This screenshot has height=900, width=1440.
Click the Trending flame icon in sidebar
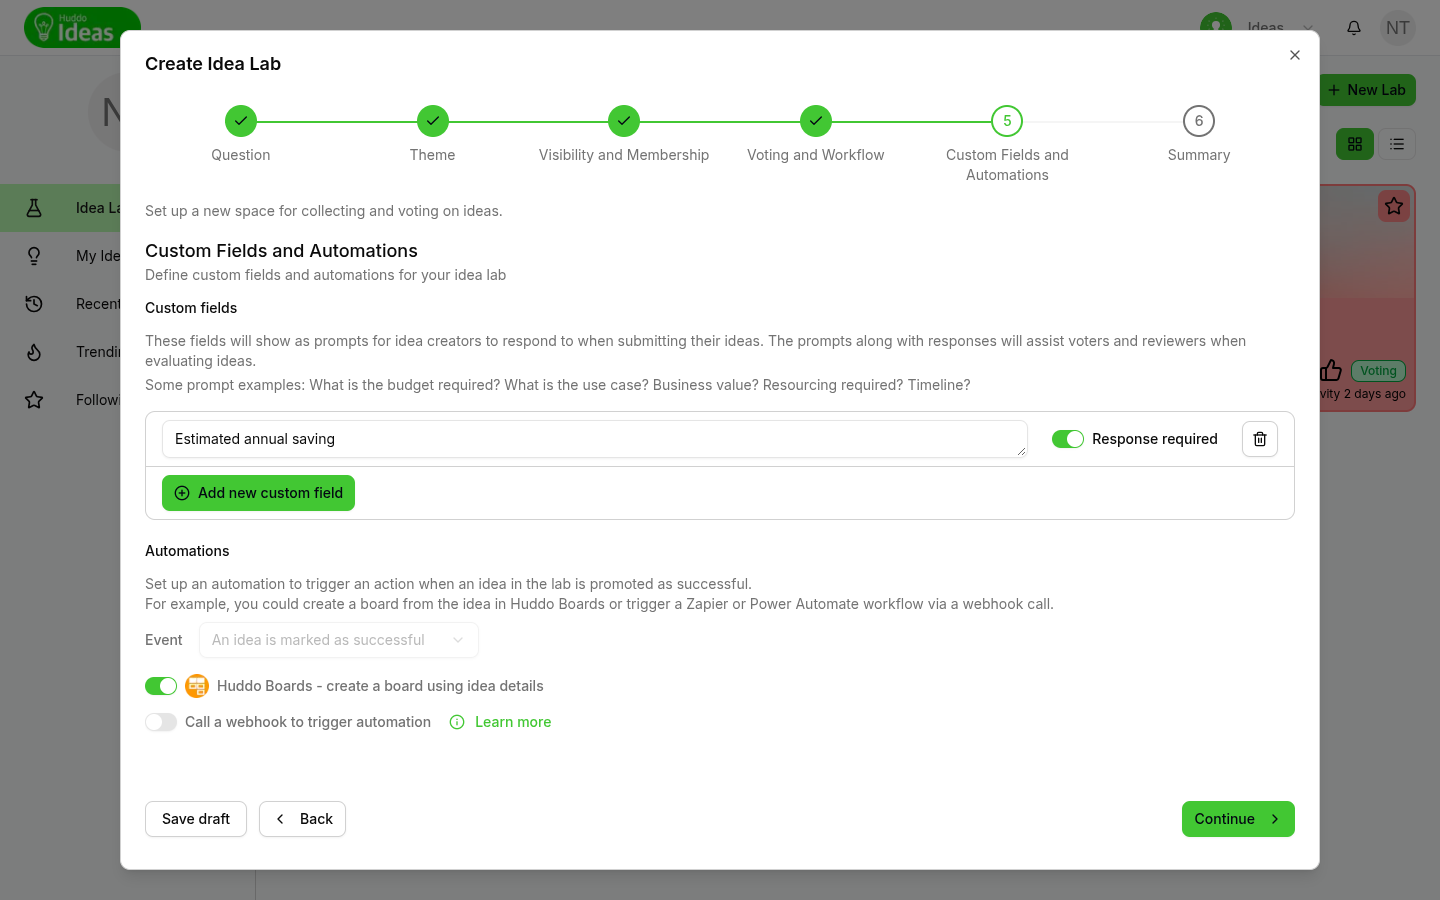(34, 352)
